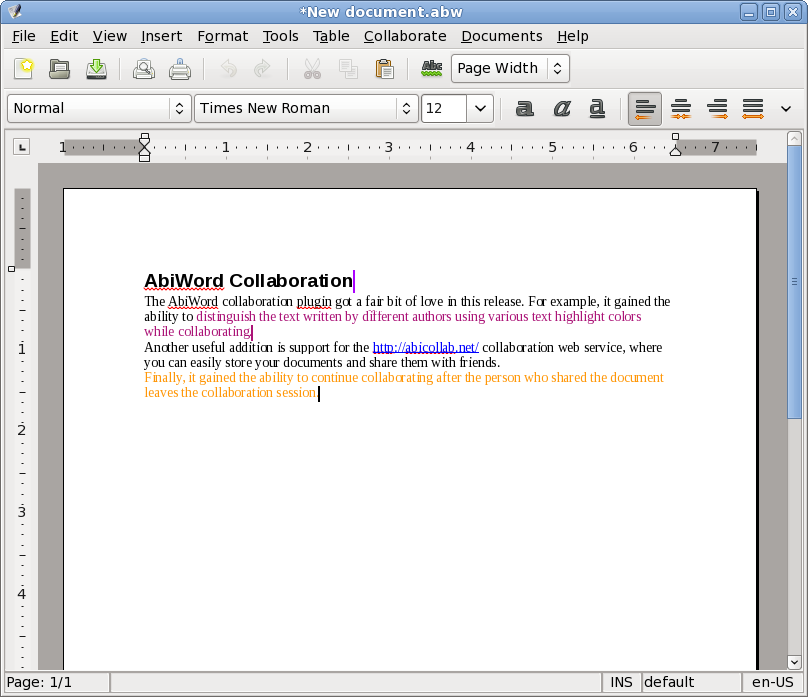This screenshot has height=697, width=808.
Task: Enable center text alignment
Action: click(681, 108)
